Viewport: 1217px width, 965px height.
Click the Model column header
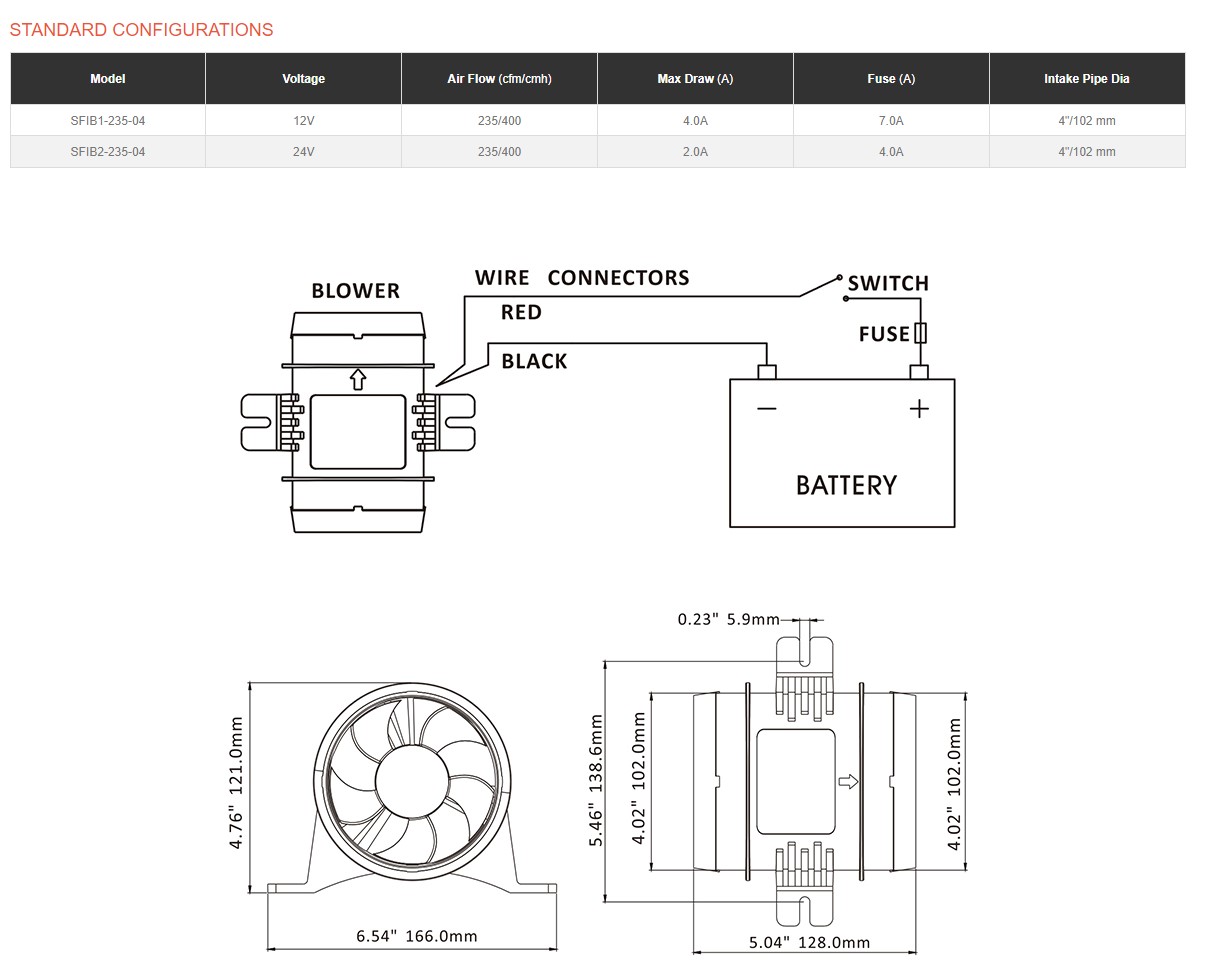(108, 79)
